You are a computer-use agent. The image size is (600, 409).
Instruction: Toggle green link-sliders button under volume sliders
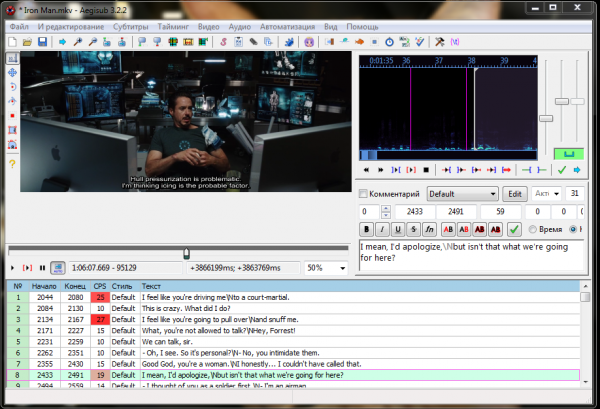click(569, 154)
